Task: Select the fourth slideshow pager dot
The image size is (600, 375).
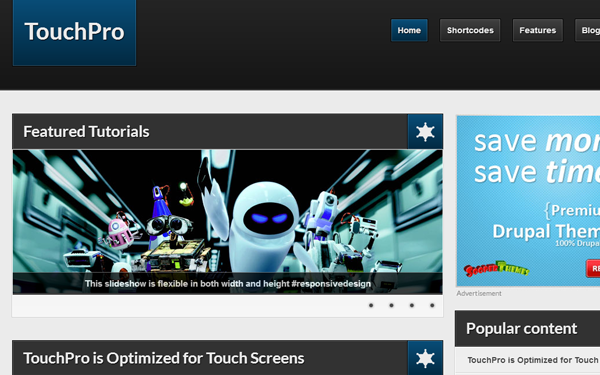Action: pyautogui.click(x=432, y=305)
